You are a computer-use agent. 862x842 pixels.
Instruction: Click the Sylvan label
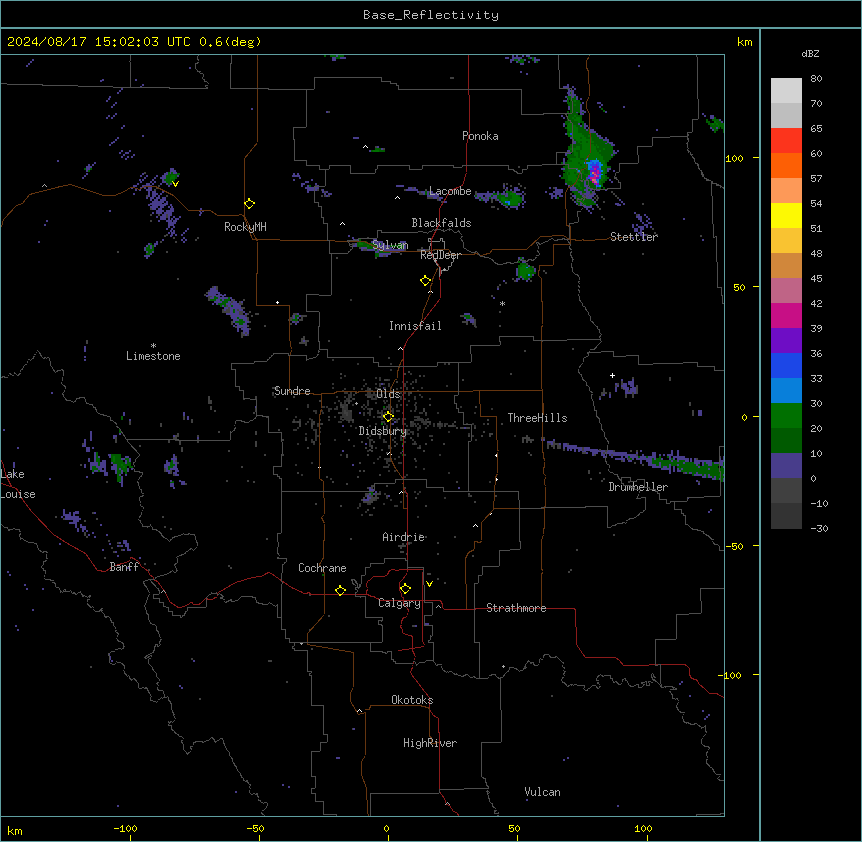390,245
